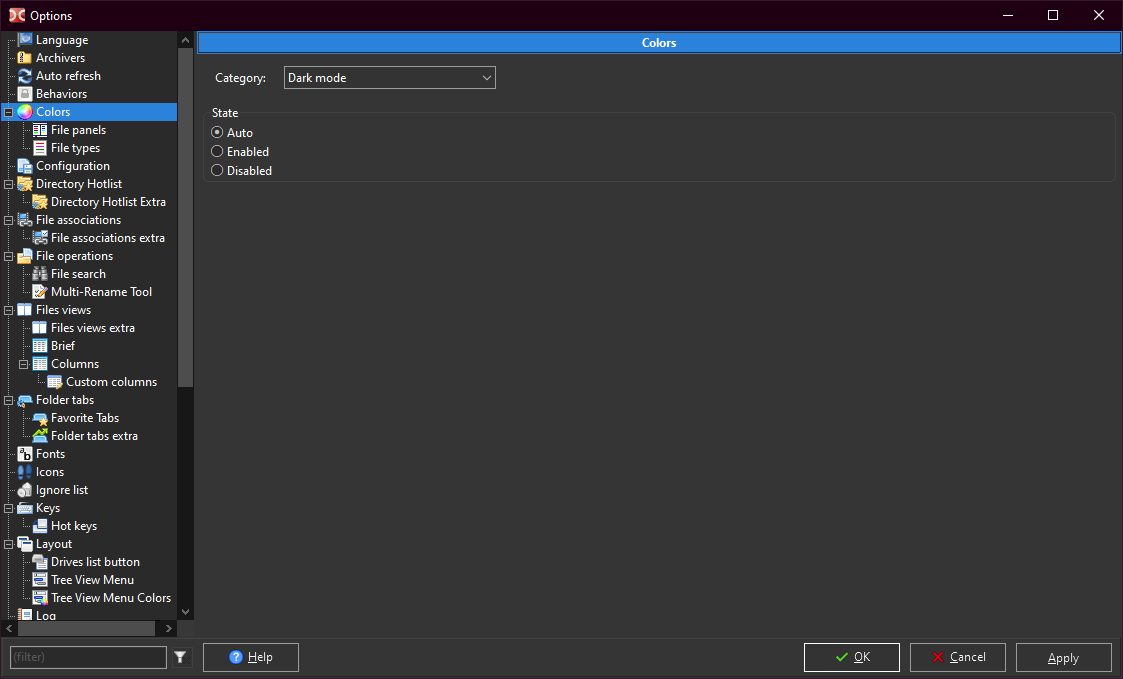Click the down arrow of tree scrollbar
Image resolution: width=1123 pixels, height=679 pixels.
pyautogui.click(x=185, y=610)
